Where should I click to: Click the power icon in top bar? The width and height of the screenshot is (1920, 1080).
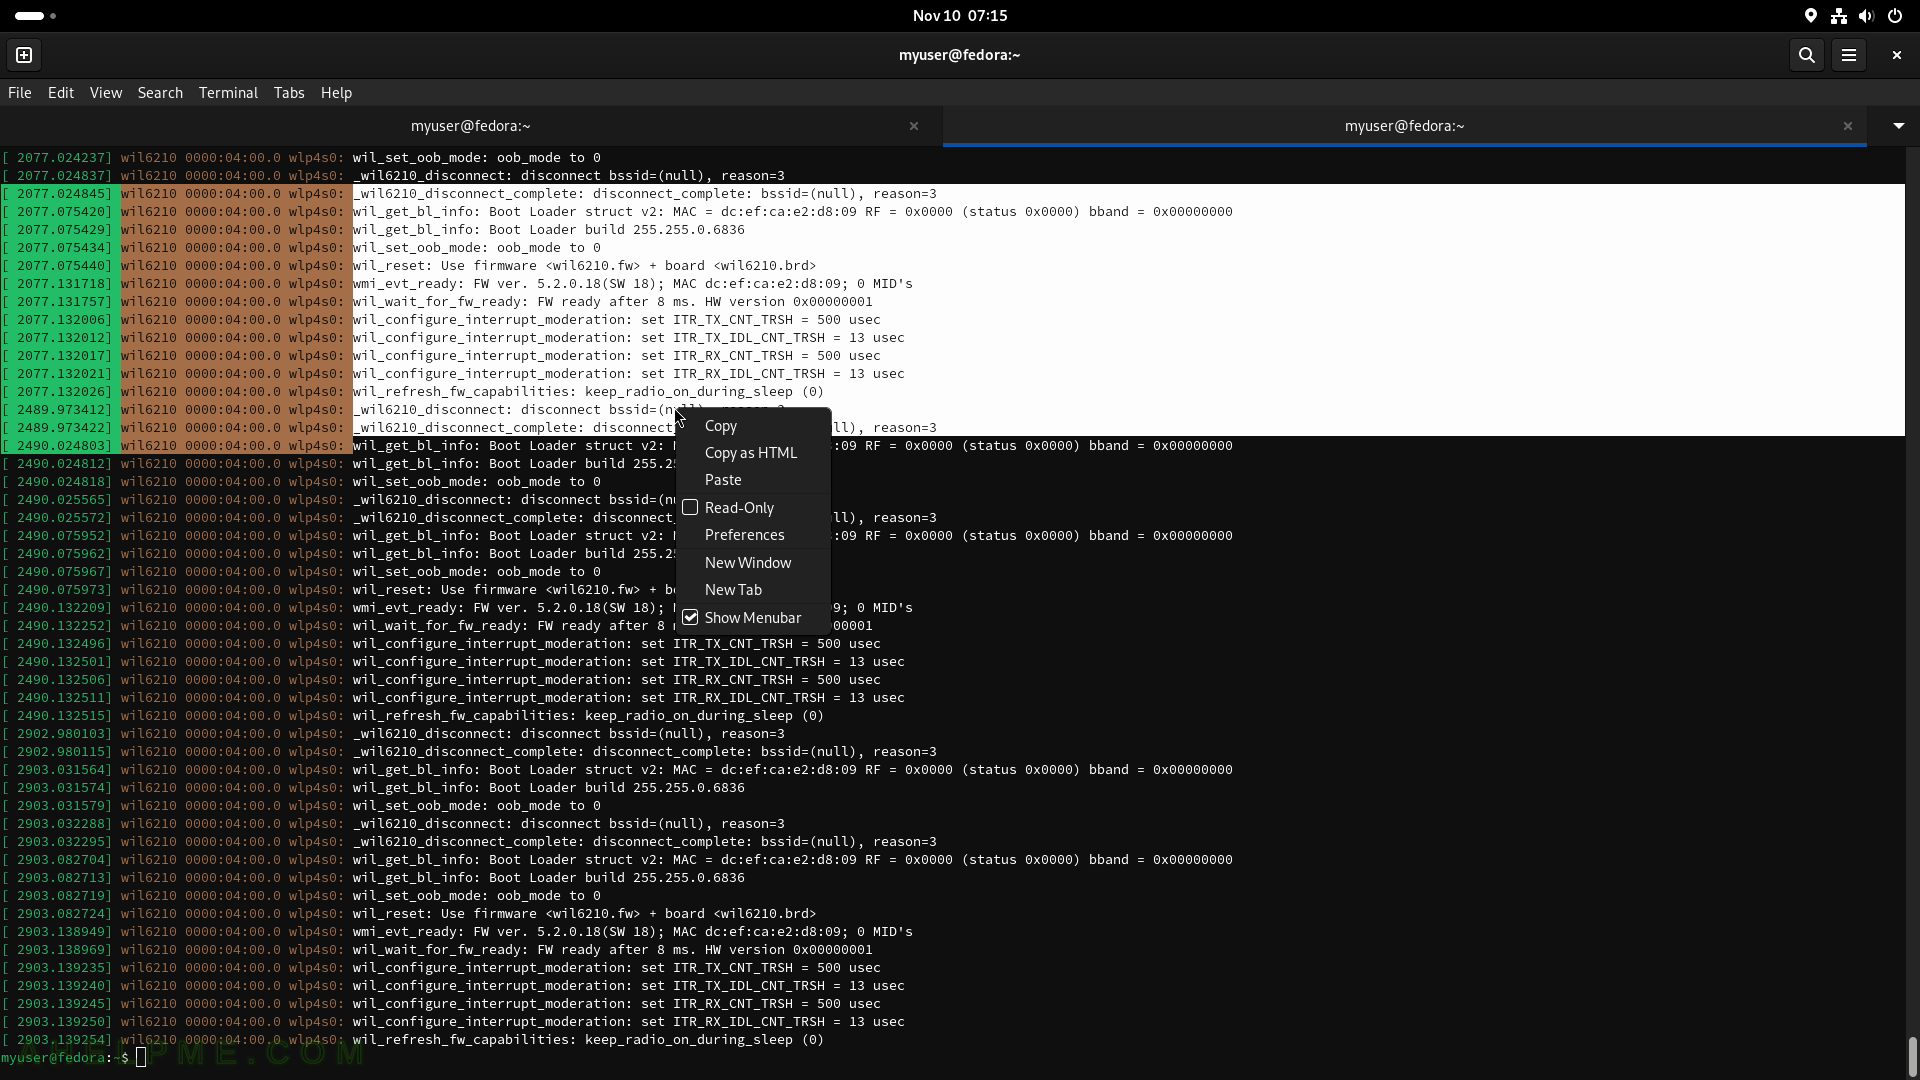coord(1894,16)
